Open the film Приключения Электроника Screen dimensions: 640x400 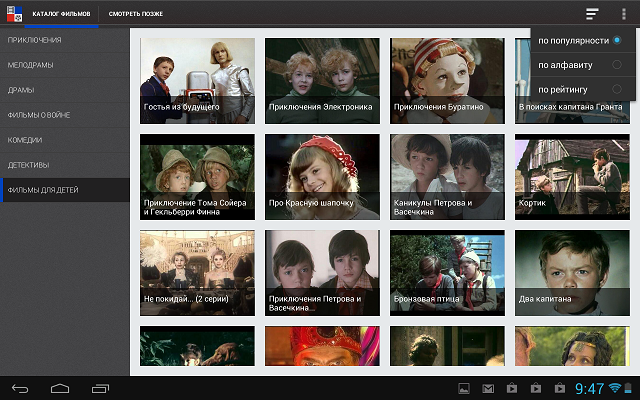pyautogui.click(x=322, y=81)
